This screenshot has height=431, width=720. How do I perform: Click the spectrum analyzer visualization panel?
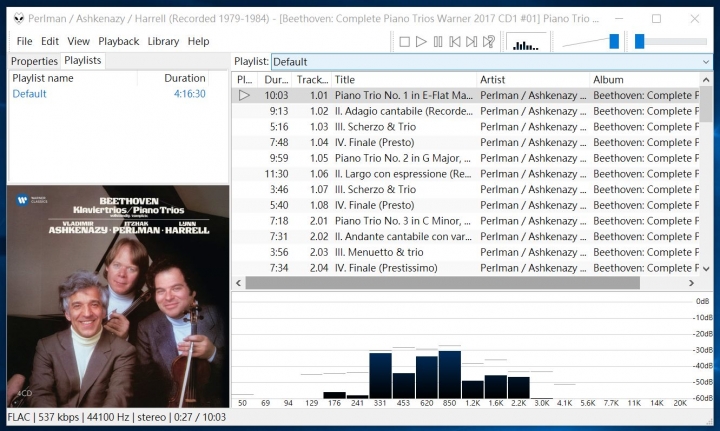coord(472,350)
